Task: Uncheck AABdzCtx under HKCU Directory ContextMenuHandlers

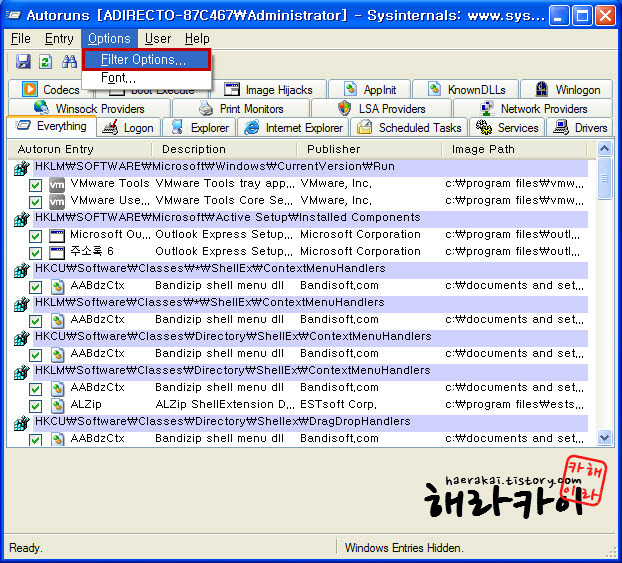Action: click(35, 355)
